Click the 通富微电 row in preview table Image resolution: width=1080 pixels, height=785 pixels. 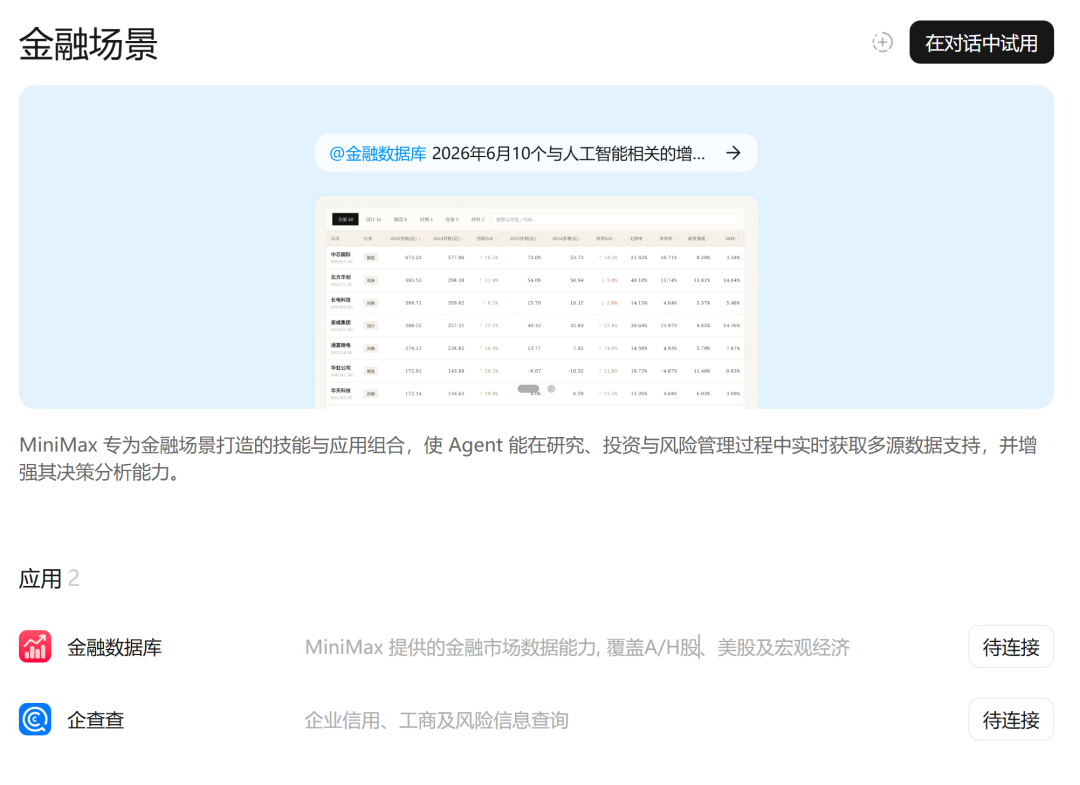point(536,348)
